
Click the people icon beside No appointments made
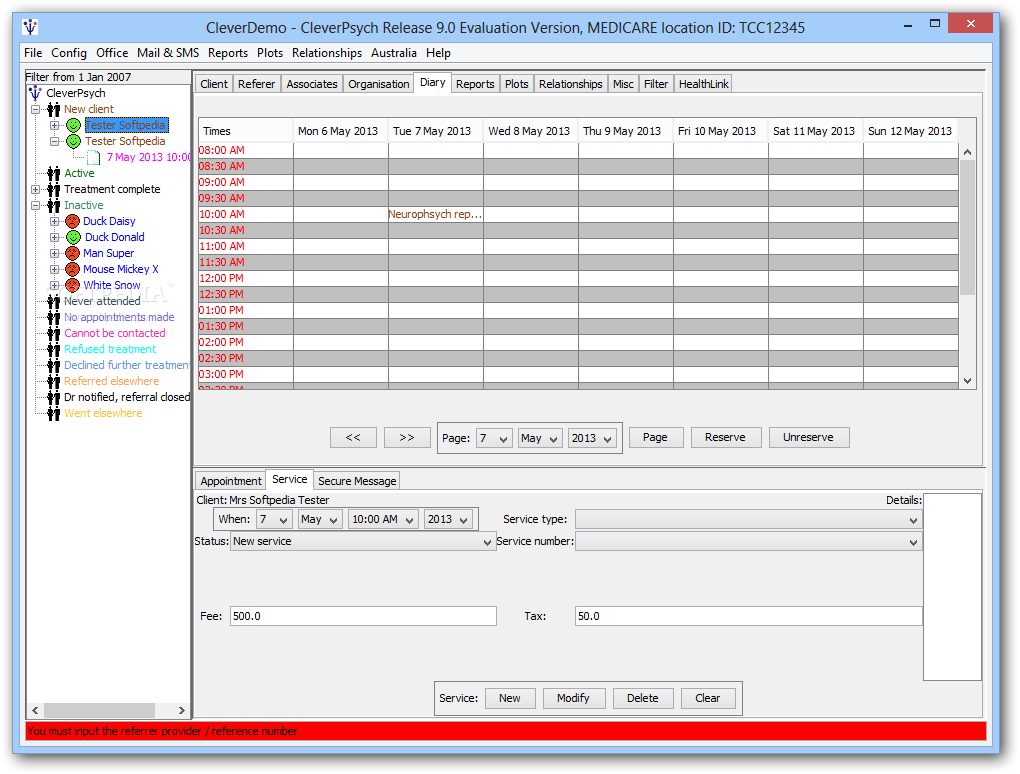click(53, 317)
